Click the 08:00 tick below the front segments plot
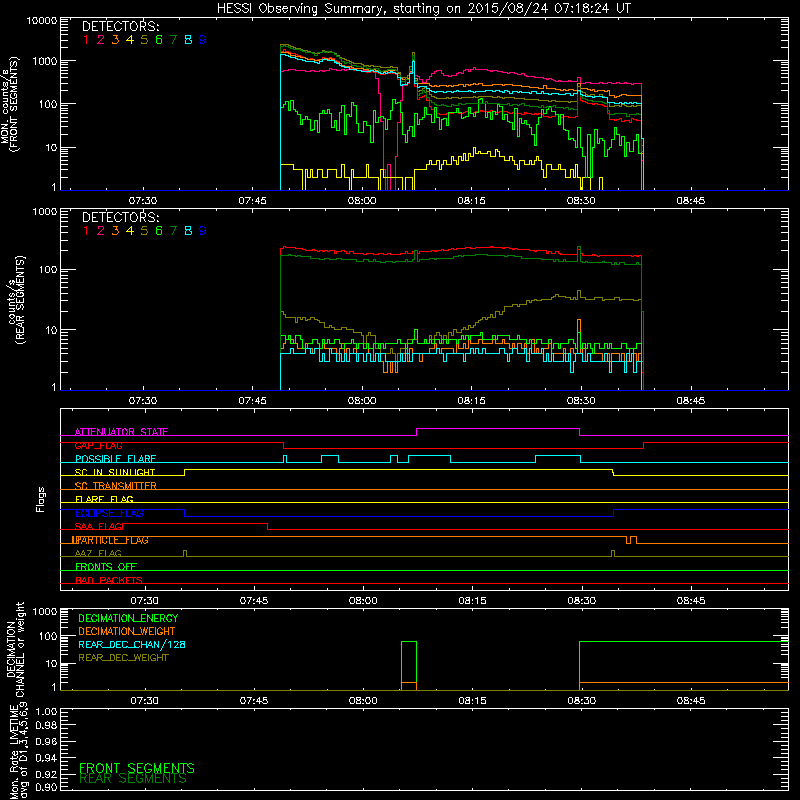800x800 pixels. coord(362,201)
